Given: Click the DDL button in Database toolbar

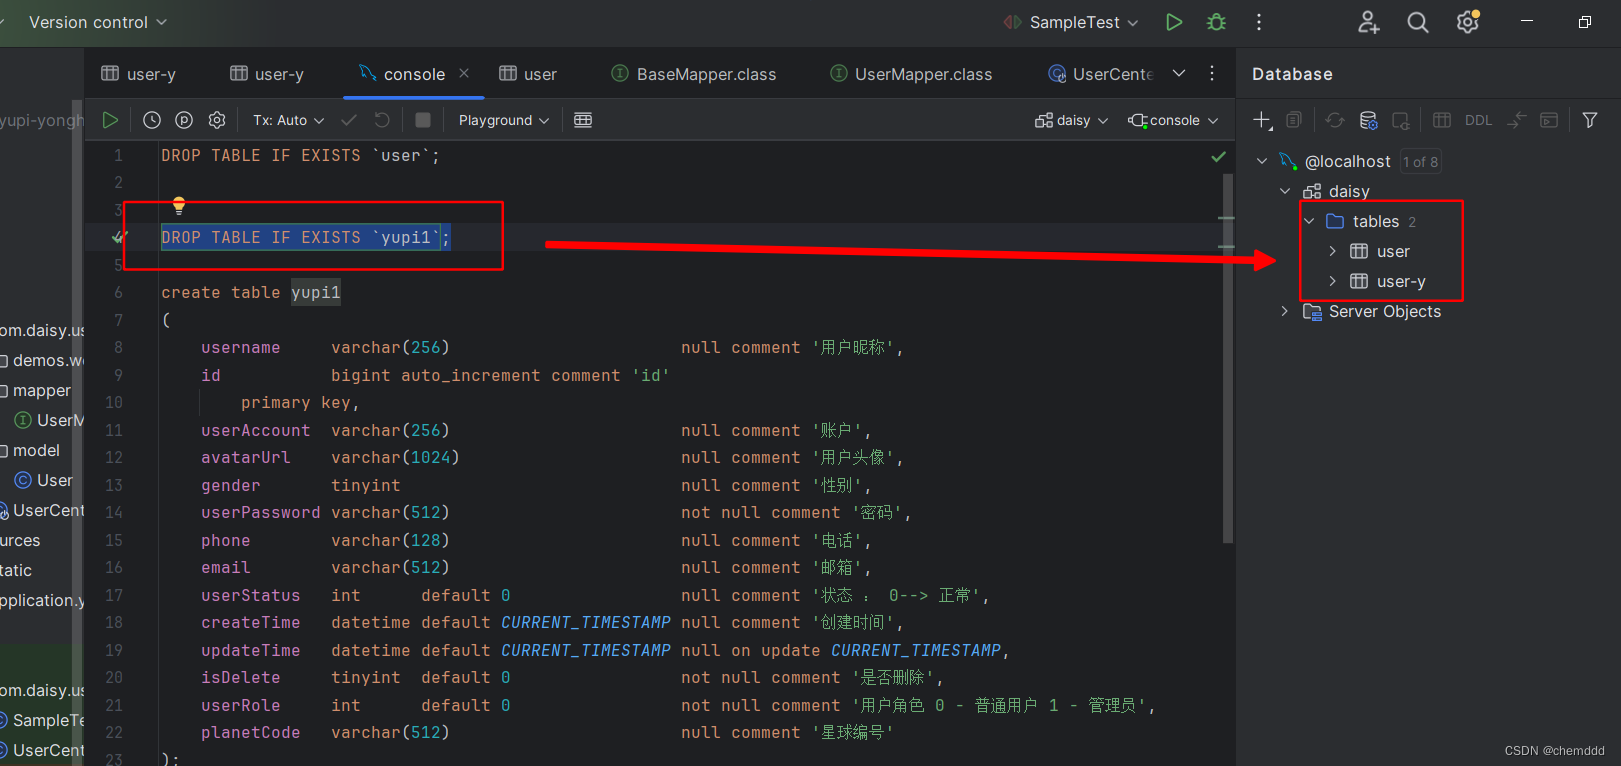Looking at the screenshot, I should [1478, 120].
